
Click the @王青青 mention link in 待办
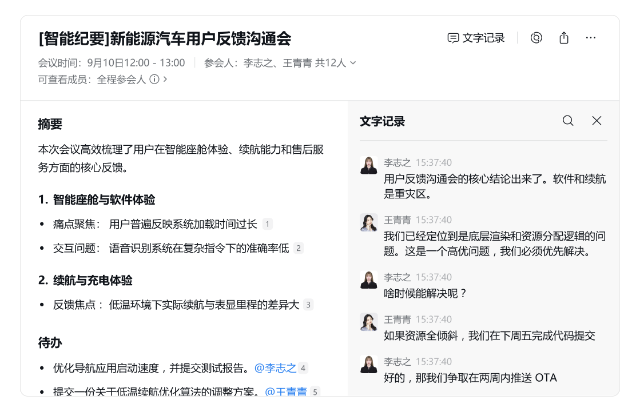[286, 392]
